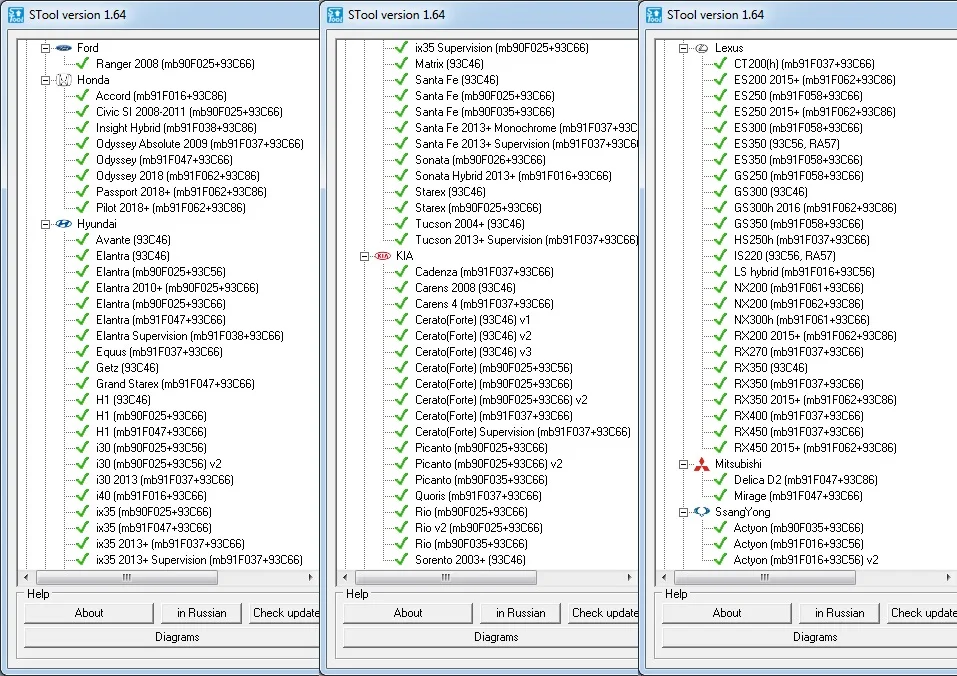Click horizontal scrollbar thumb in left window

126,577
